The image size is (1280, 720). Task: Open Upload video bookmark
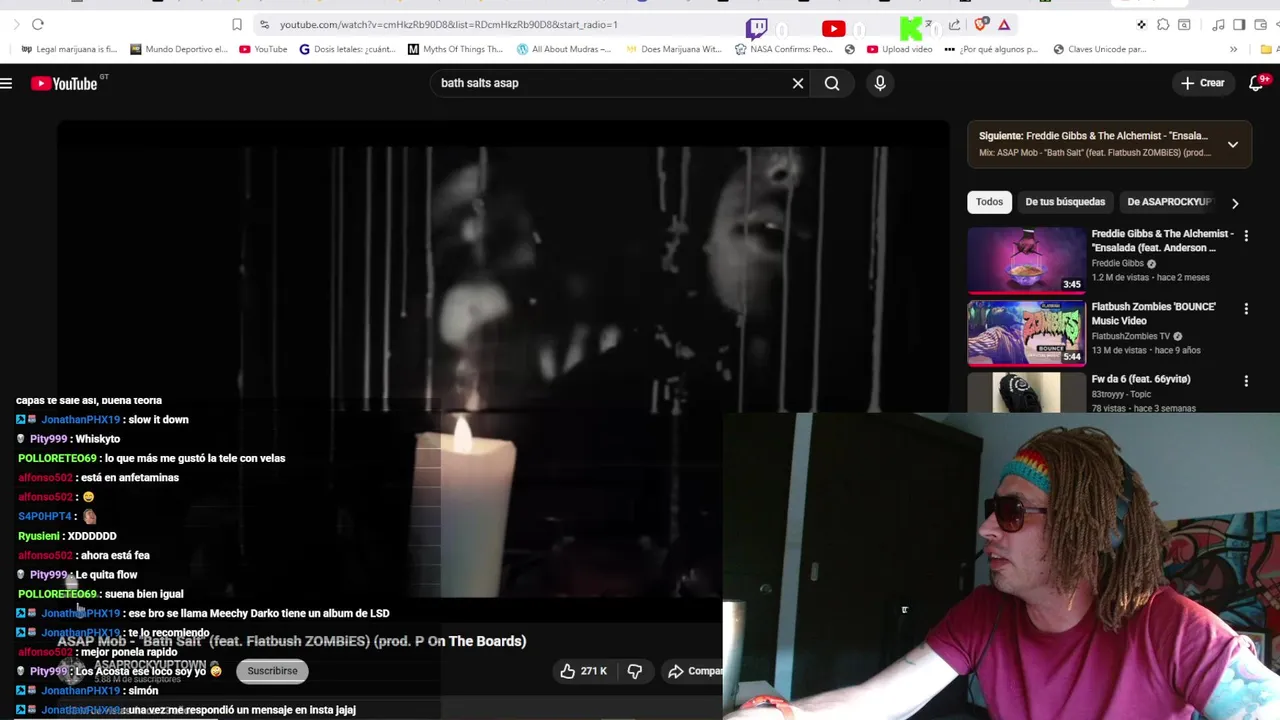[x=900, y=49]
